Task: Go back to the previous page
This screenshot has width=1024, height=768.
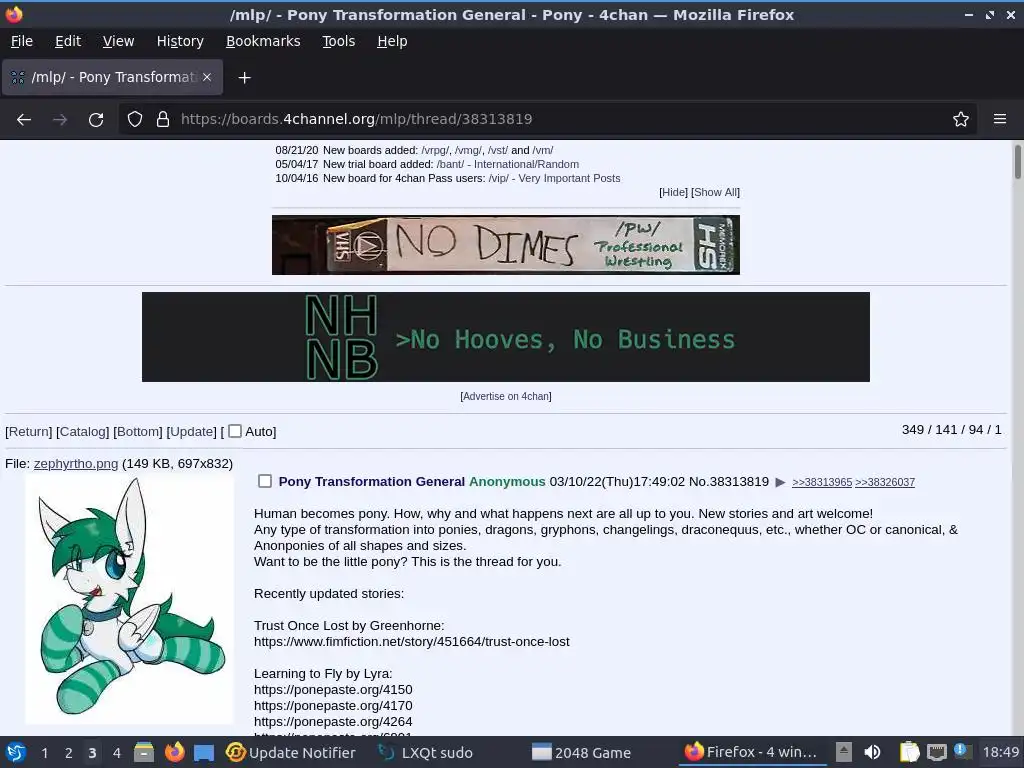Action: [24, 120]
